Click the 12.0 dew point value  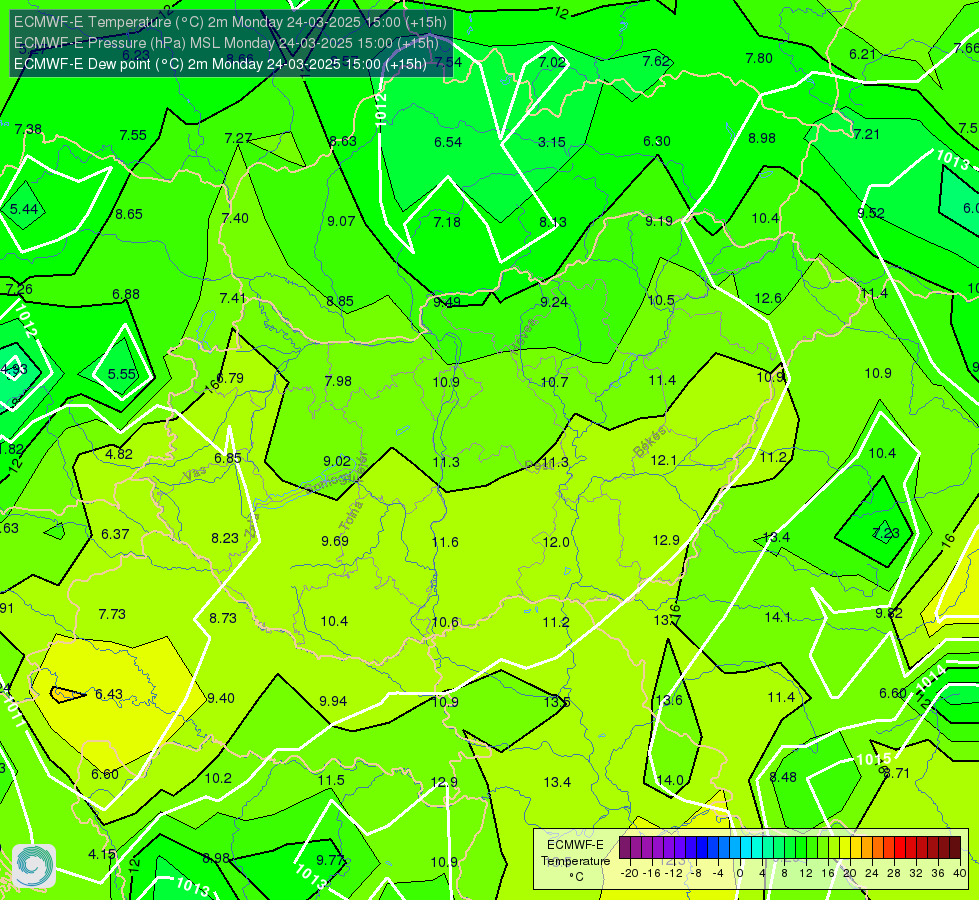(x=556, y=542)
